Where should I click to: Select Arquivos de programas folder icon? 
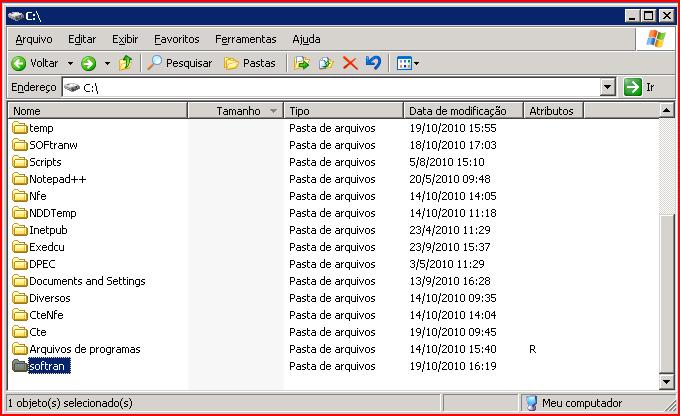point(20,349)
